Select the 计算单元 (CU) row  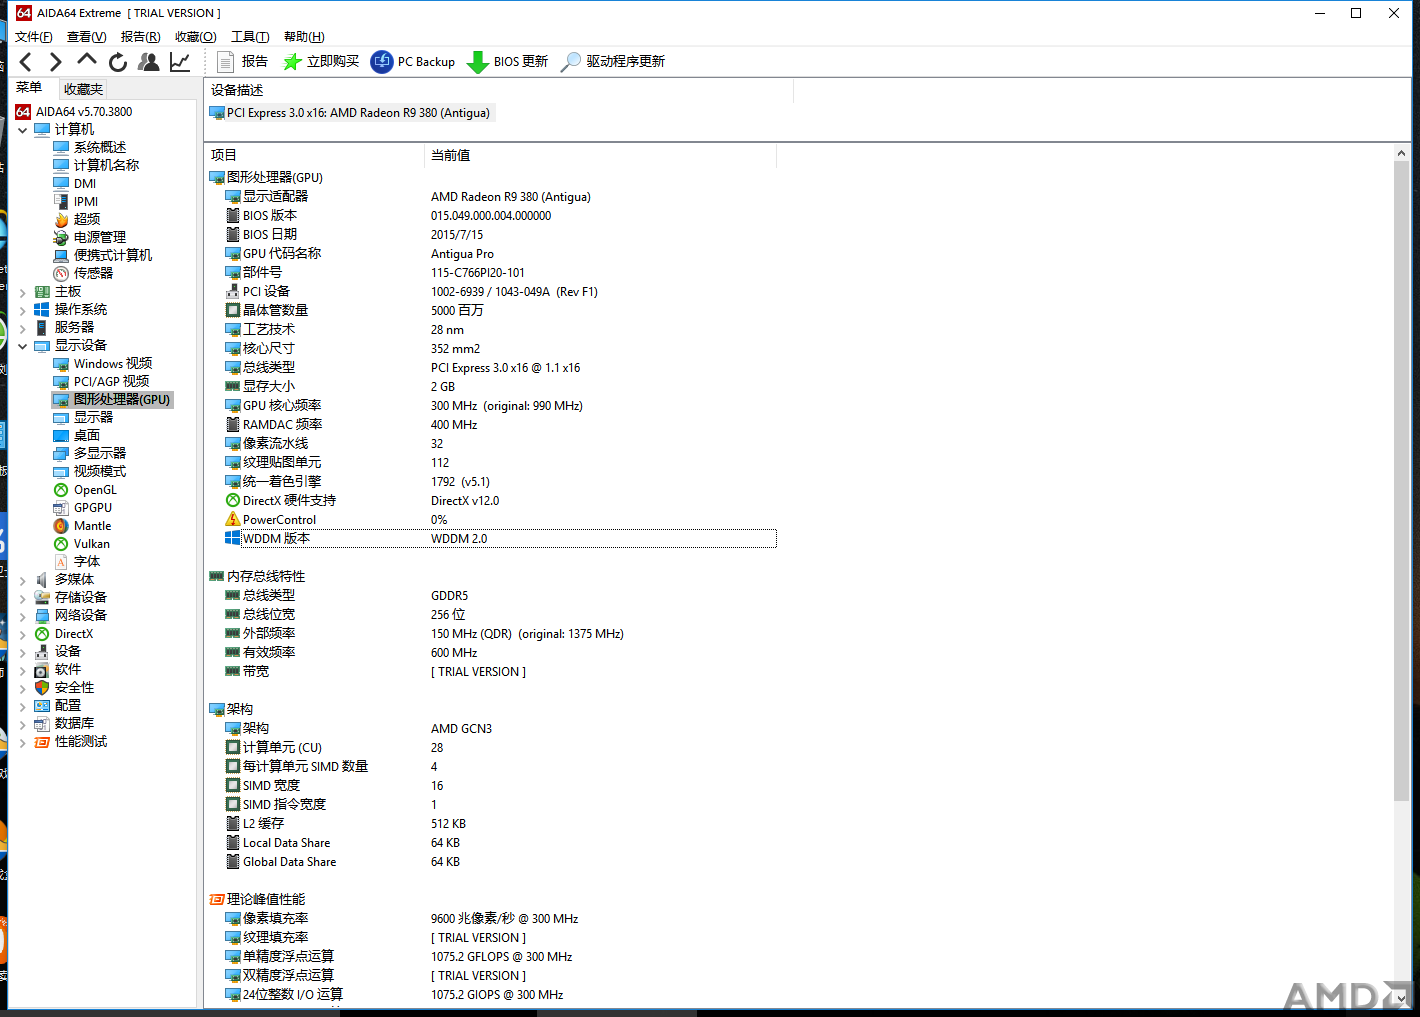tap(492, 747)
